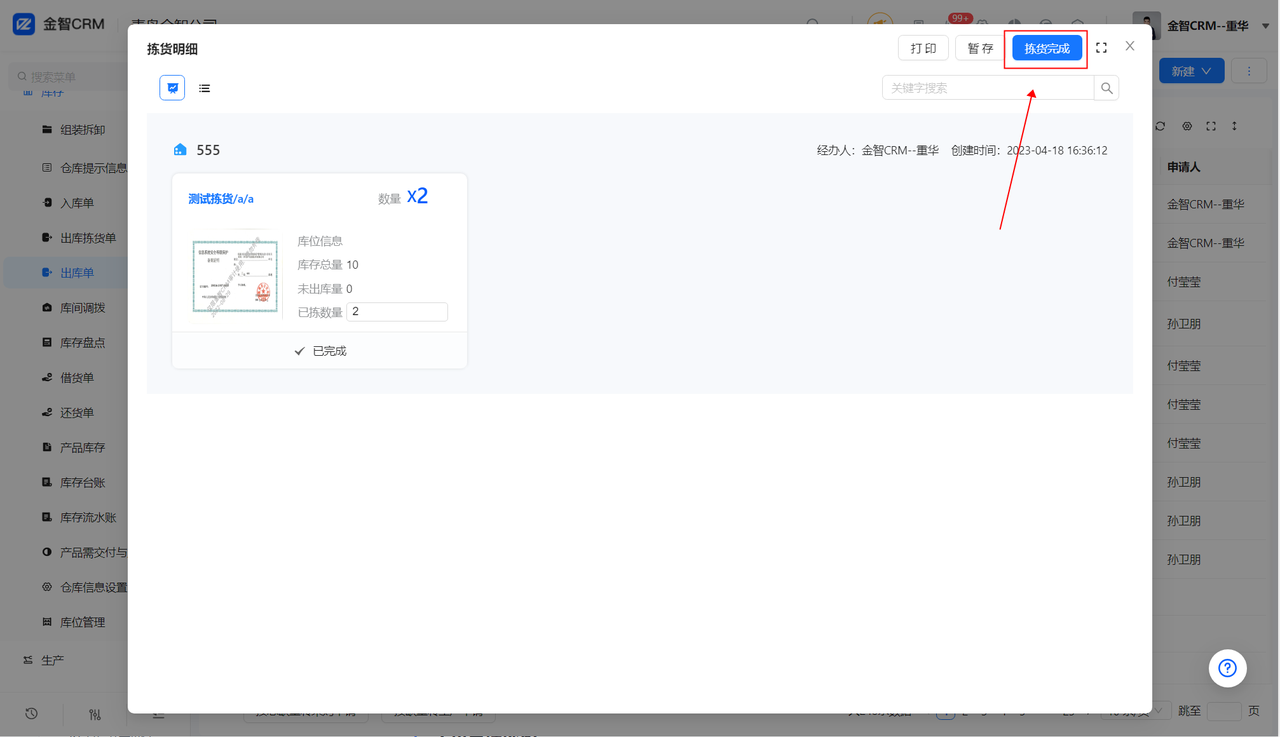The image size is (1280, 737).
Task: Click the user avatar photo
Action: tap(1146, 25)
